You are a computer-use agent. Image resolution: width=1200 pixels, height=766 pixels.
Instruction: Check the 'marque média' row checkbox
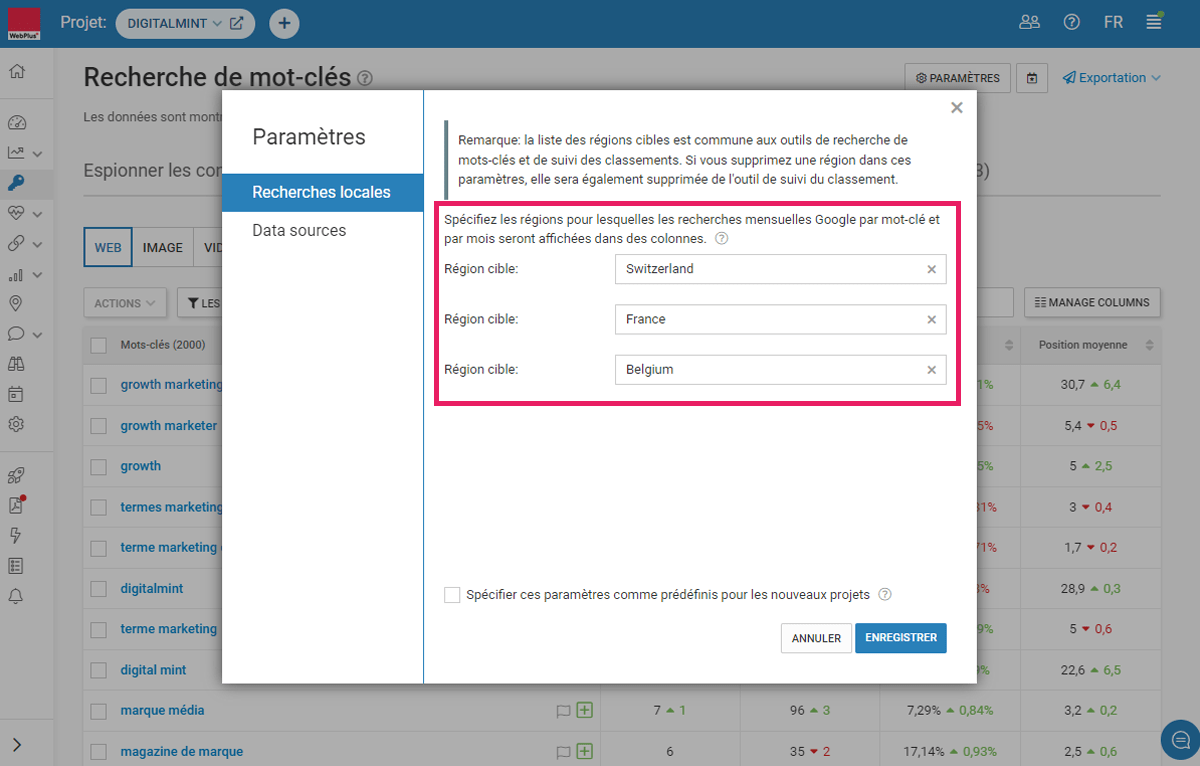pyautogui.click(x=98, y=711)
